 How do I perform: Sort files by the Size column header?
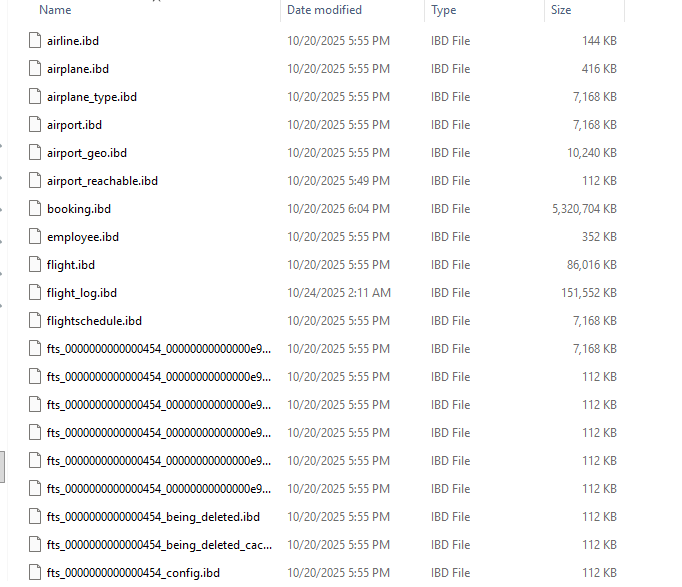coord(561,10)
